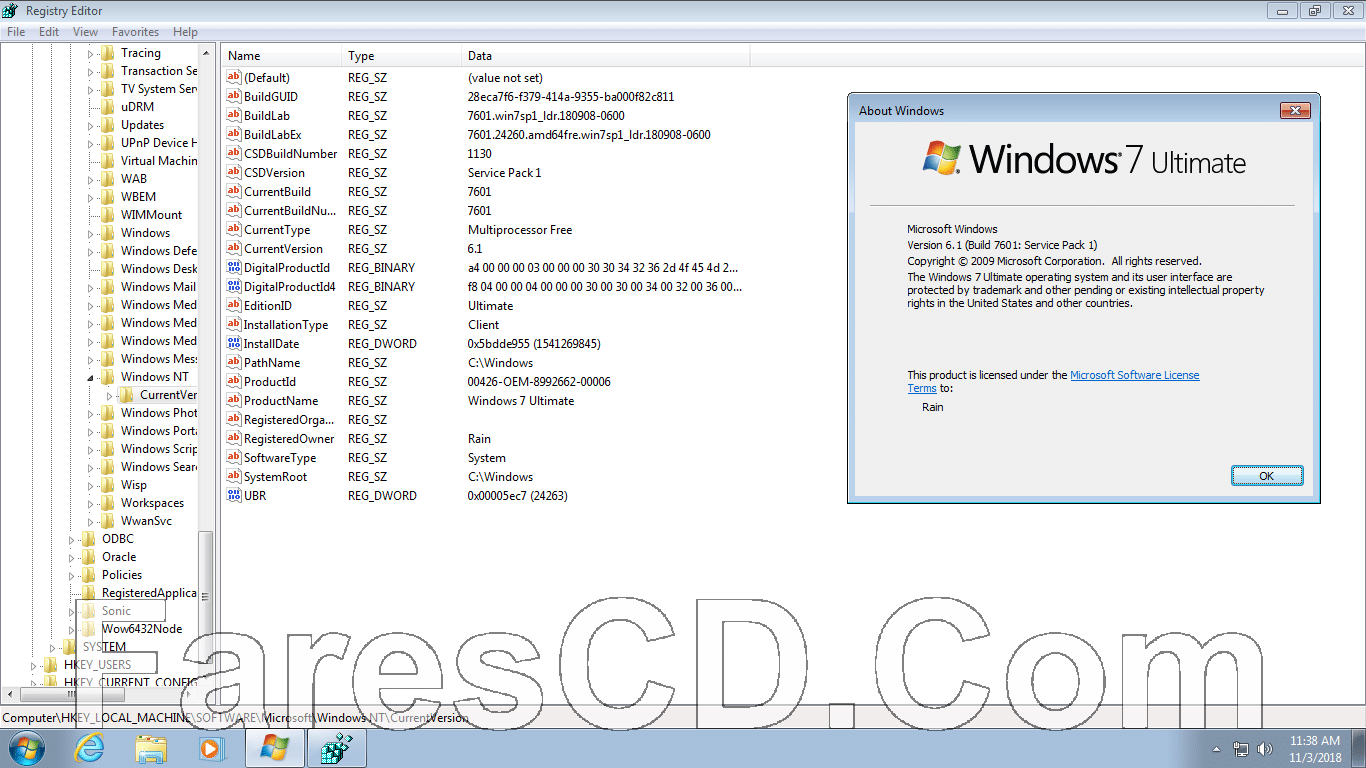Image resolution: width=1366 pixels, height=768 pixels.
Task: Select the SoftwareType value name
Action: (x=280, y=458)
